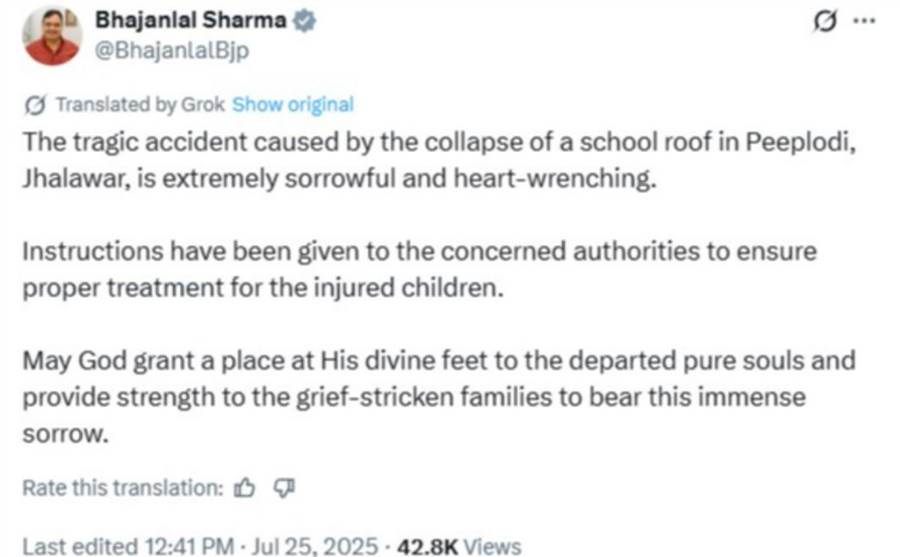Screen dimensions: 900x557
Task: Dislike the translation with thumbs down
Action: click(x=284, y=488)
